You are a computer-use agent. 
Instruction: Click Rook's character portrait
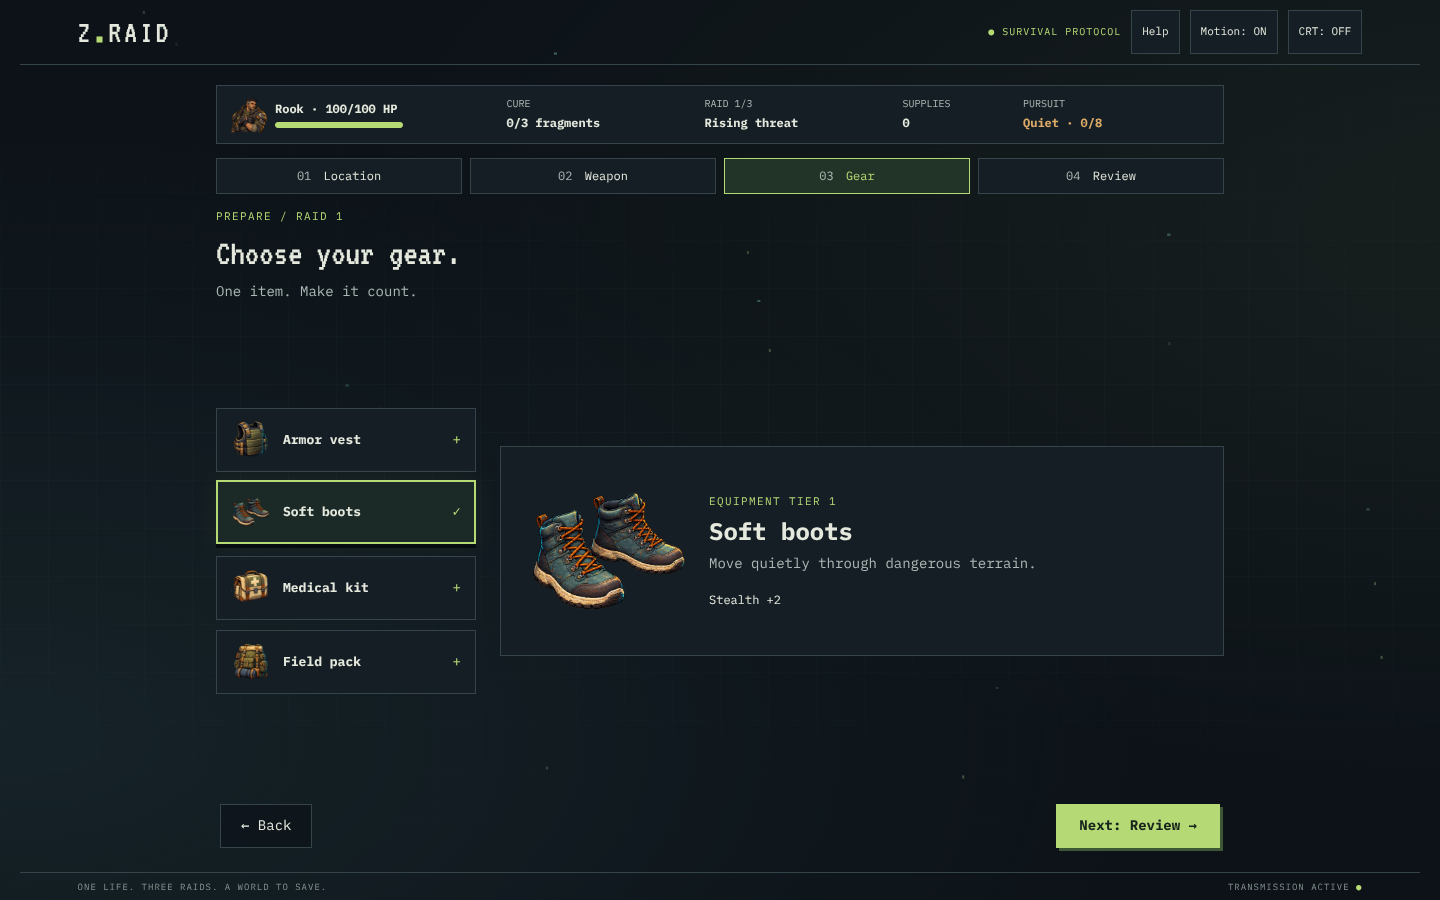pos(249,115)
